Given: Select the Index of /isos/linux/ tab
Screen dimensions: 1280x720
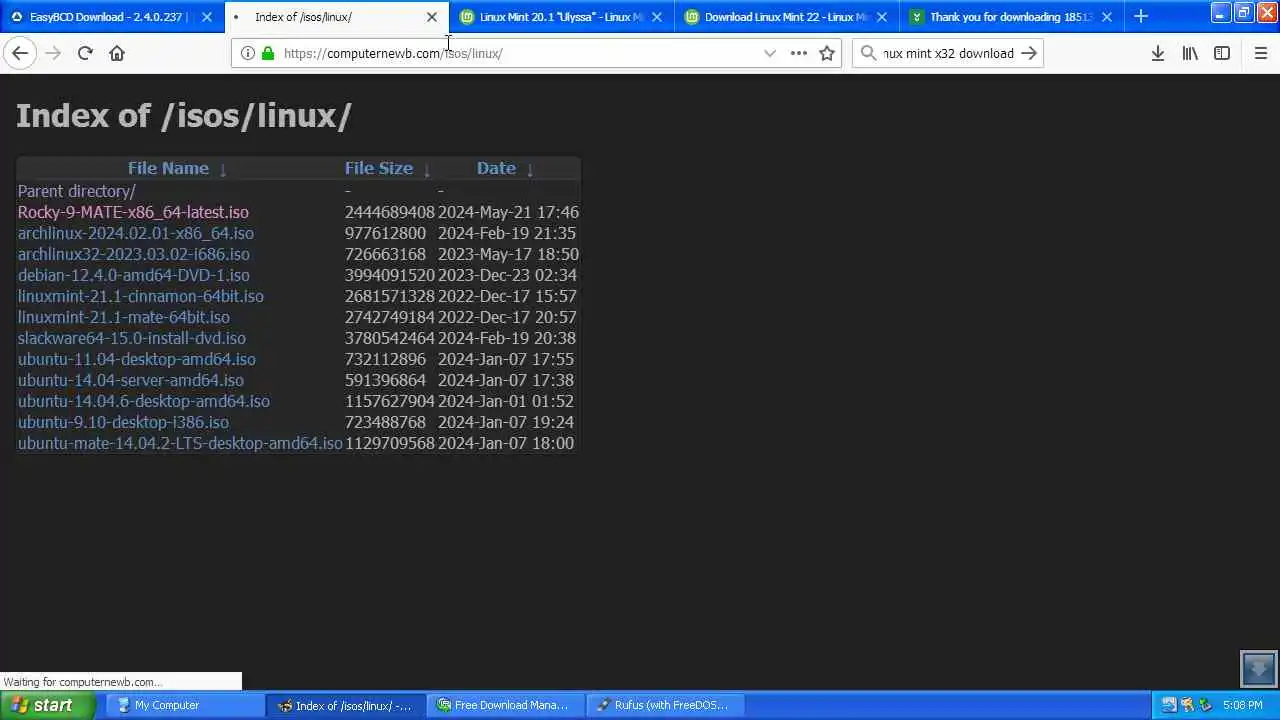Looking at the screenshot, I should point(337,17).
